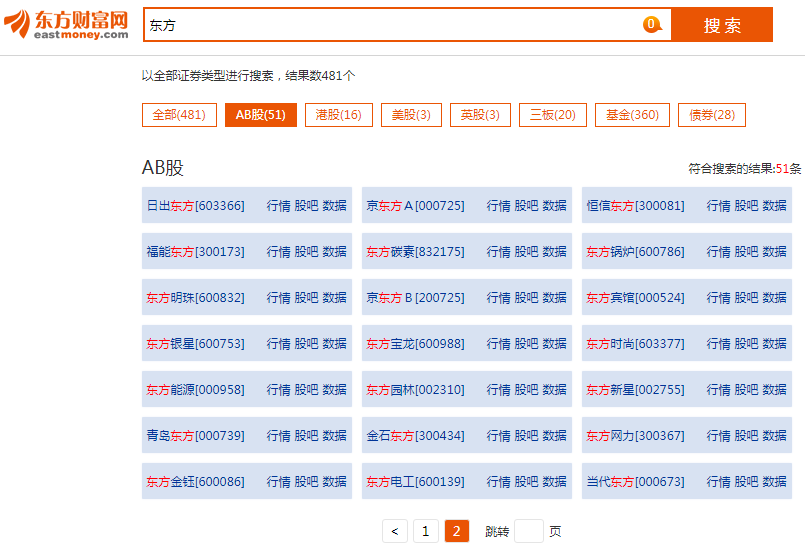
Task: Open 京东方A[000725] stock link
Action: pyautogui.click(x=415, y=205)
